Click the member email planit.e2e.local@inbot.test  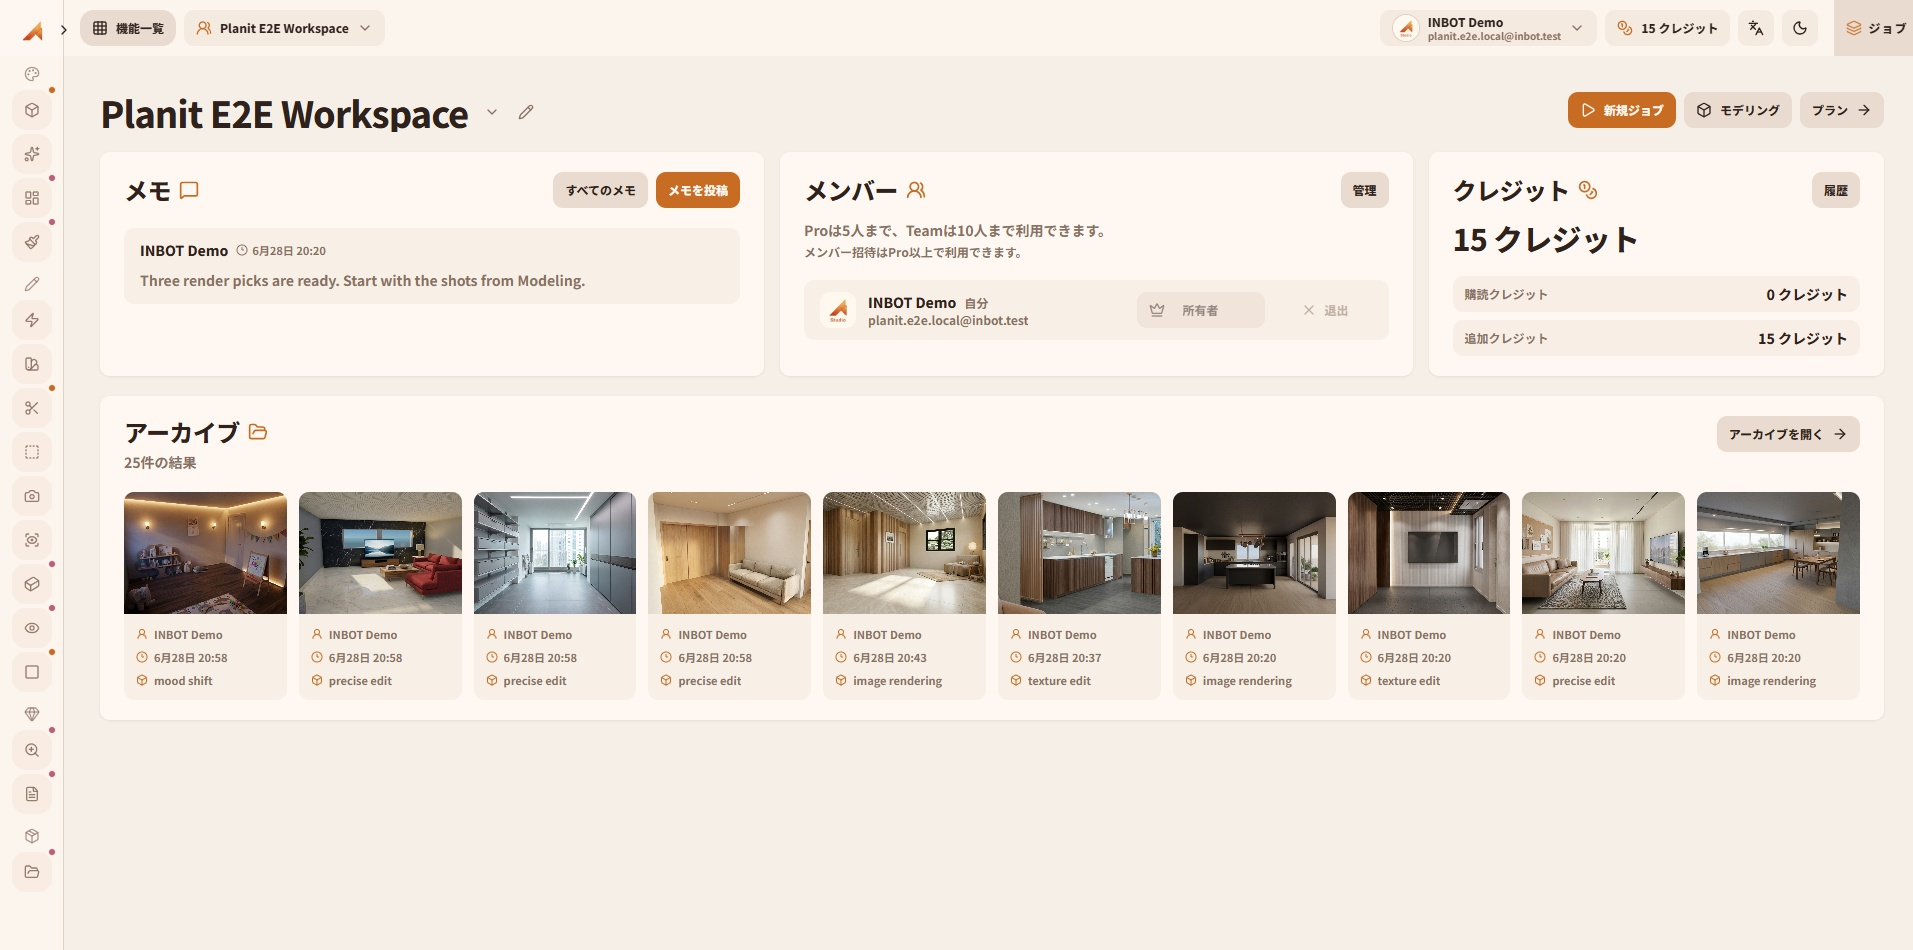[x=948, y=321]
